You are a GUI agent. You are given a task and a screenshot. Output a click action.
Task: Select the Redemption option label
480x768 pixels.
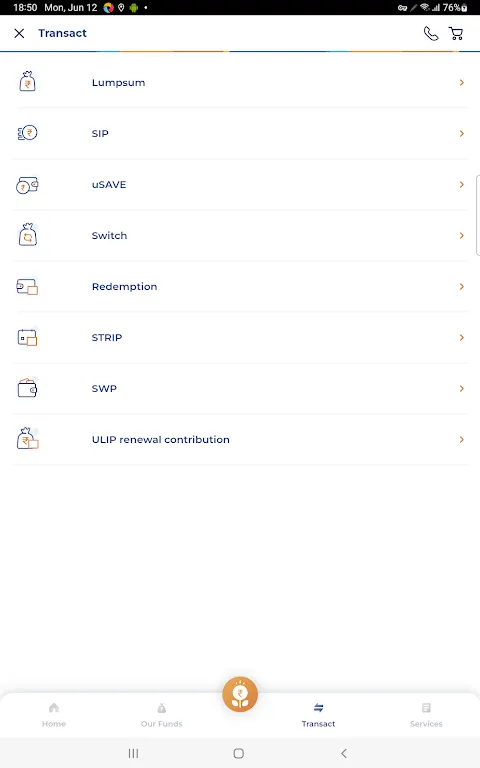124,287
